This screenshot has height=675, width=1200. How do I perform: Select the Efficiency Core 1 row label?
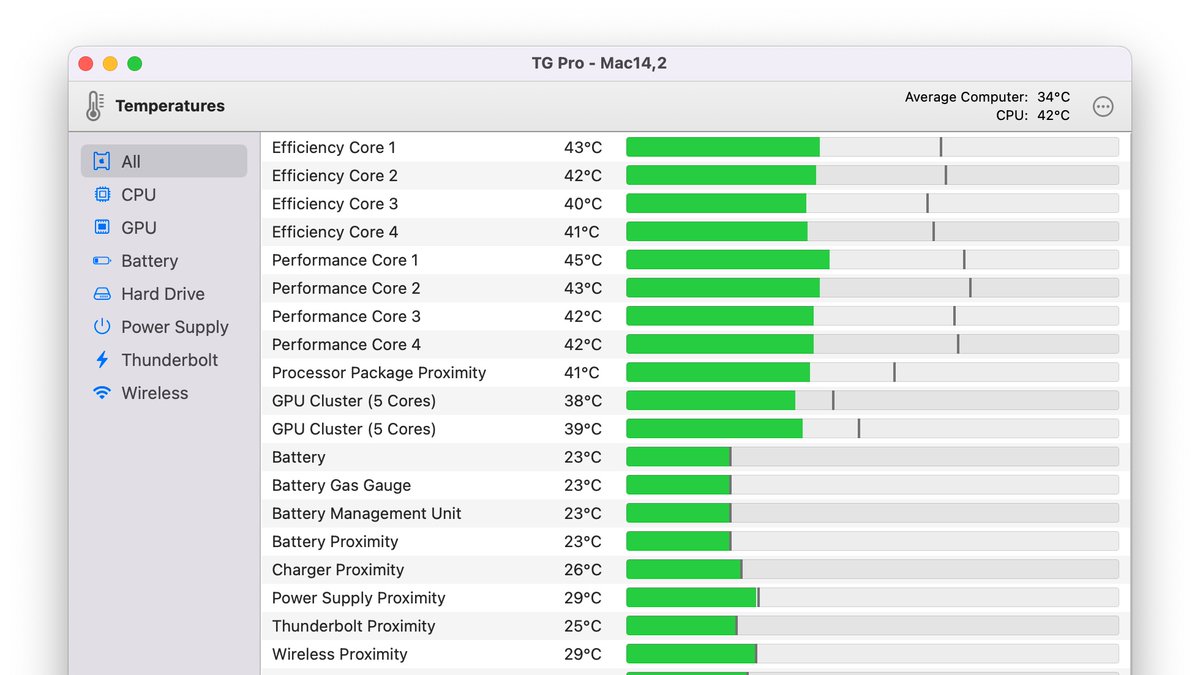pyautogui.click(x=334, y=147)
